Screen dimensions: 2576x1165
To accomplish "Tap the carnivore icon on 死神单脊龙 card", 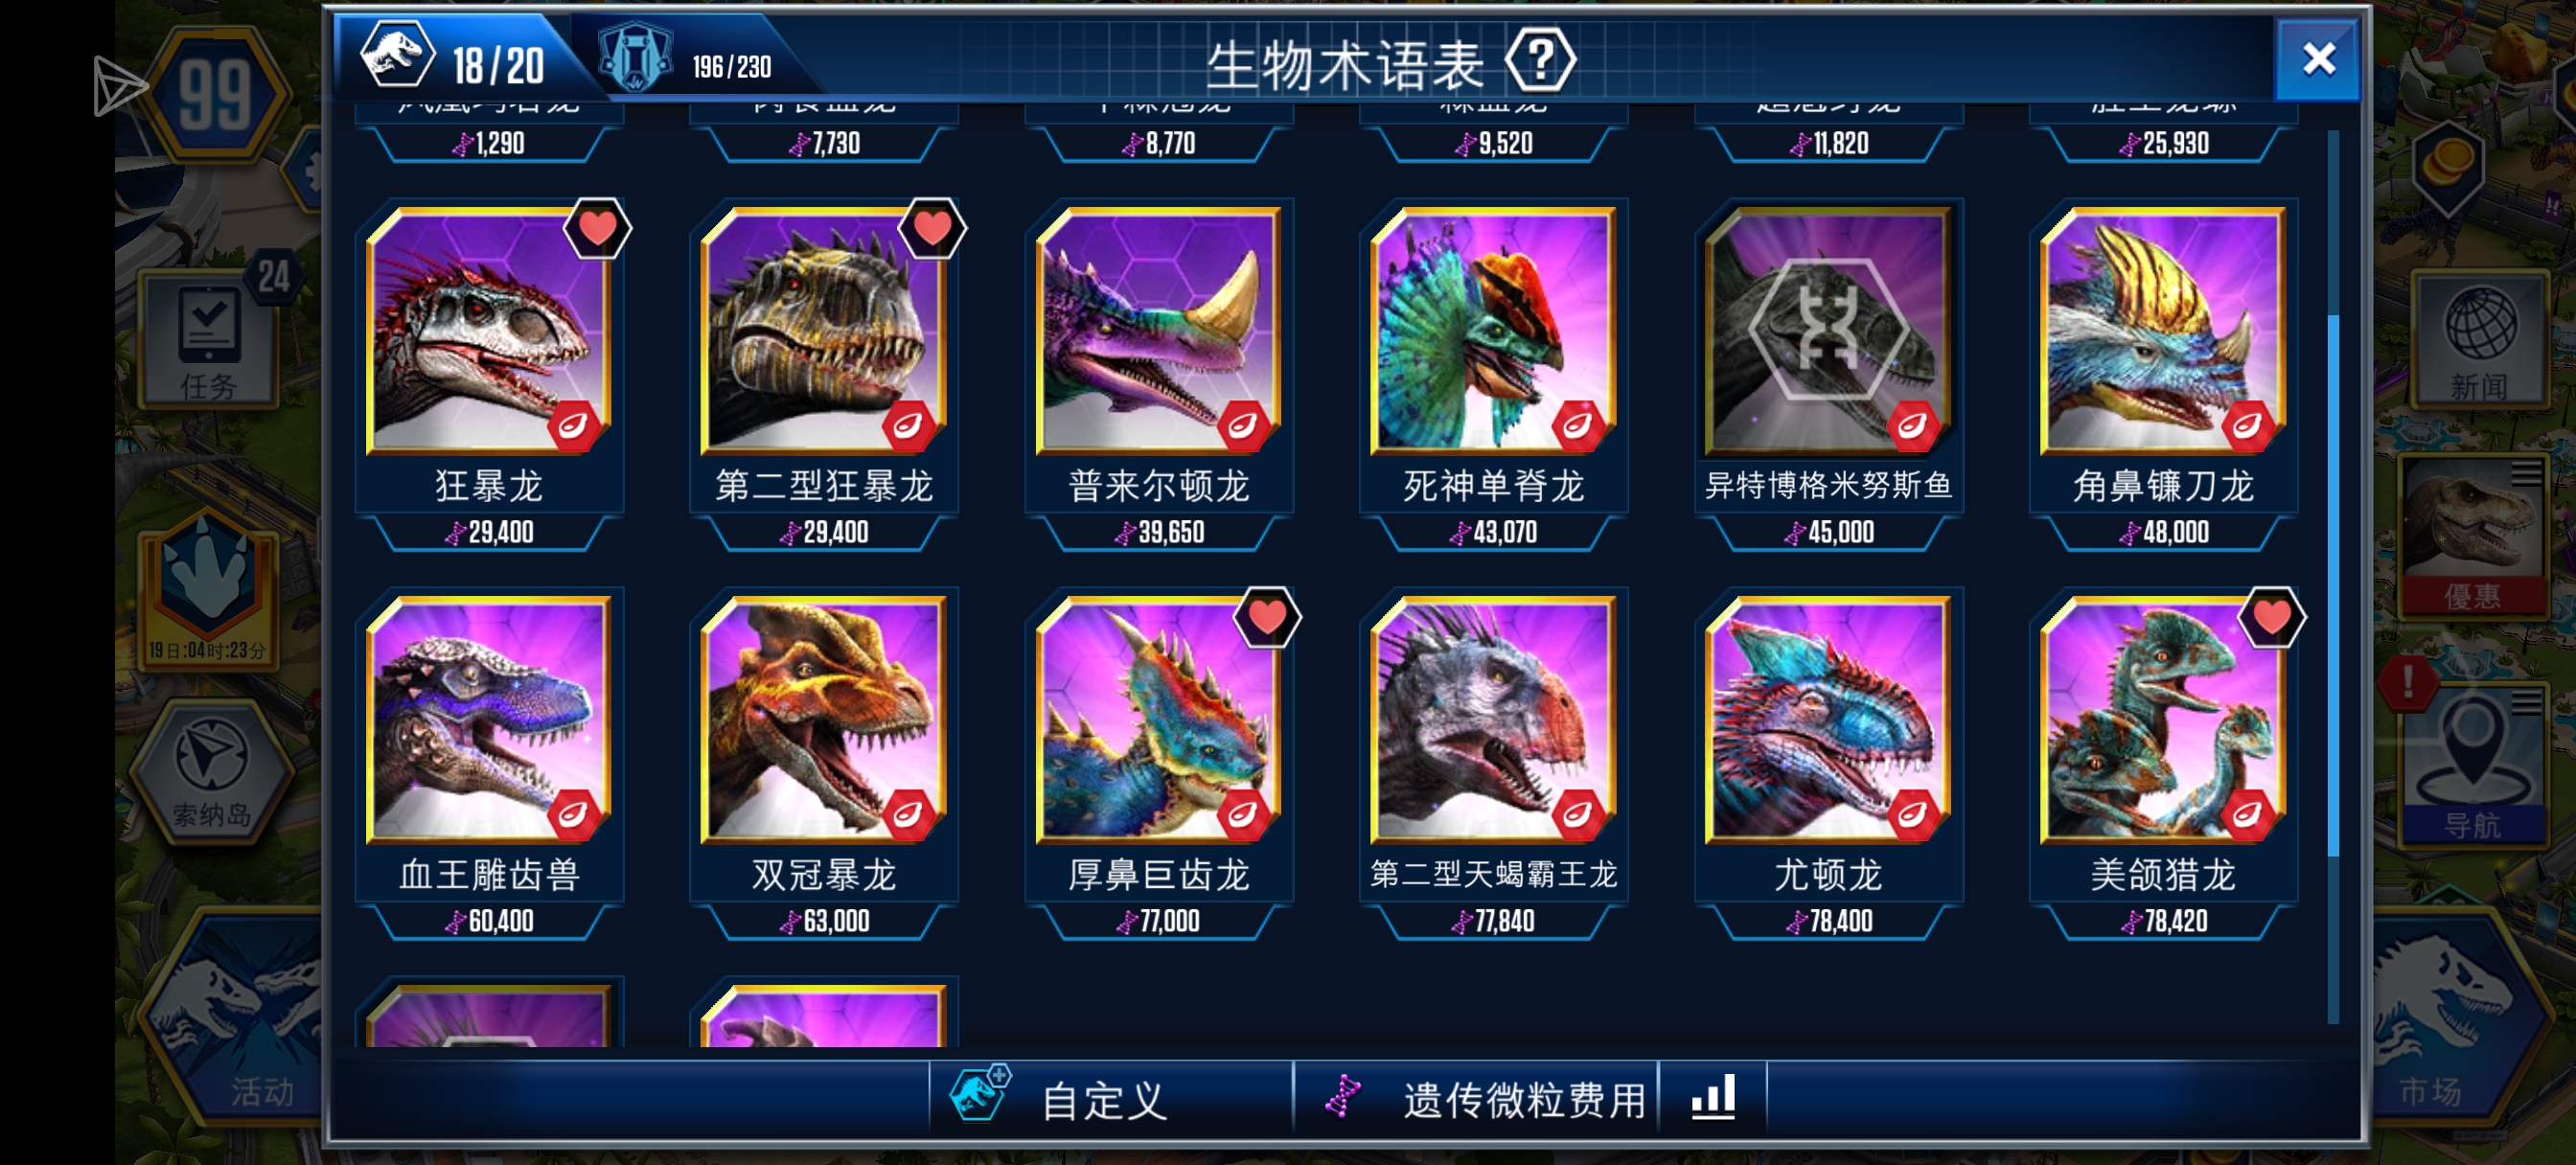I will tap(1578, 426).
